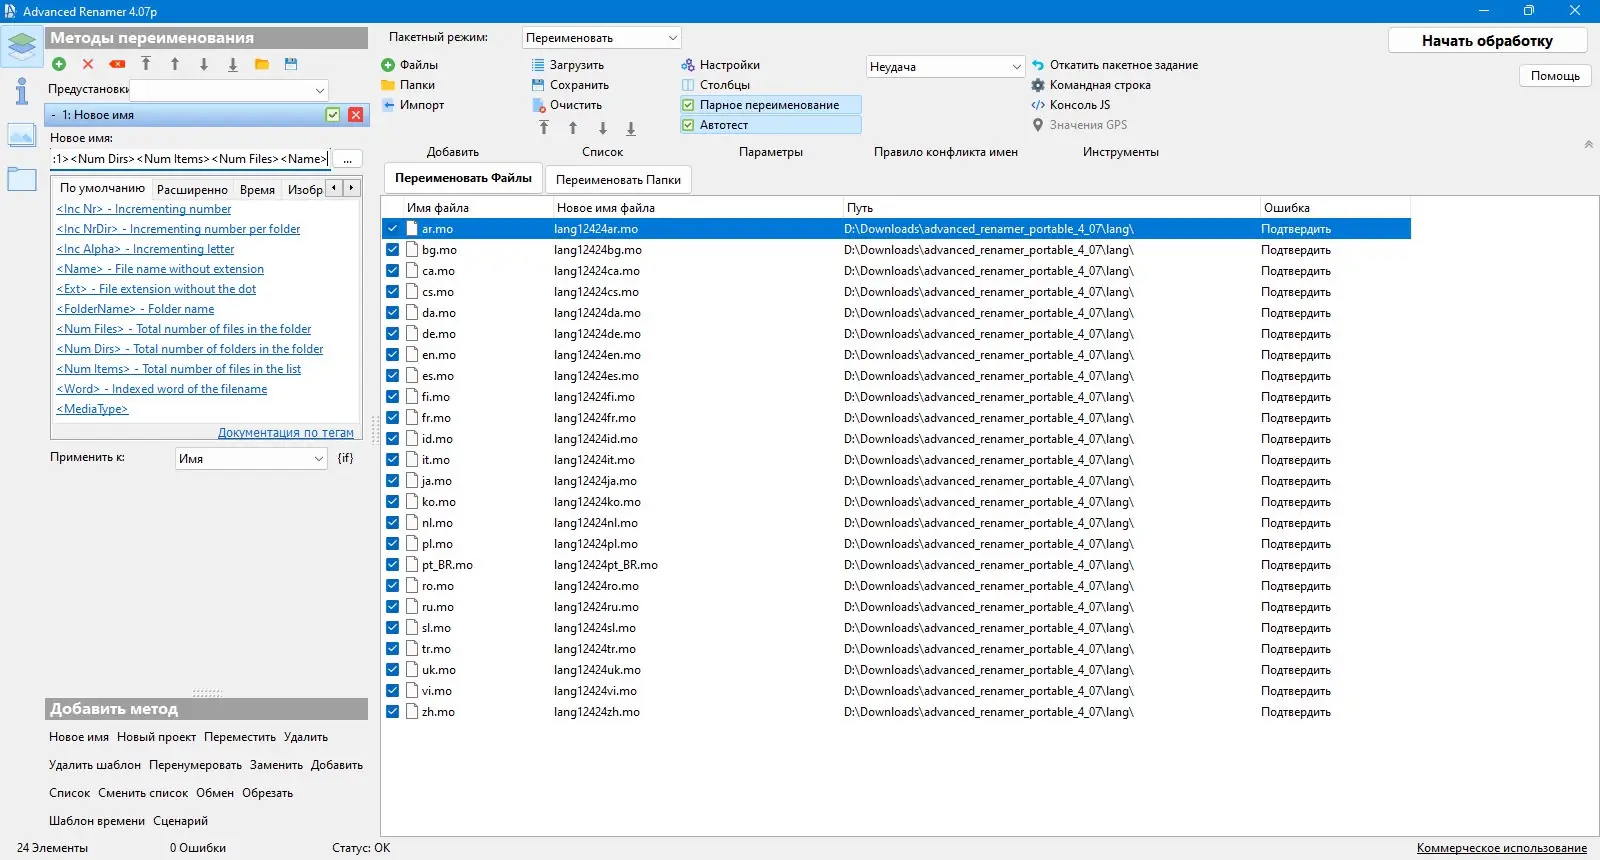Image resolution: width=1600 pixels, height=860 pixels.
Task: Move the list item to bottom
Action: (x=631, y=128)
